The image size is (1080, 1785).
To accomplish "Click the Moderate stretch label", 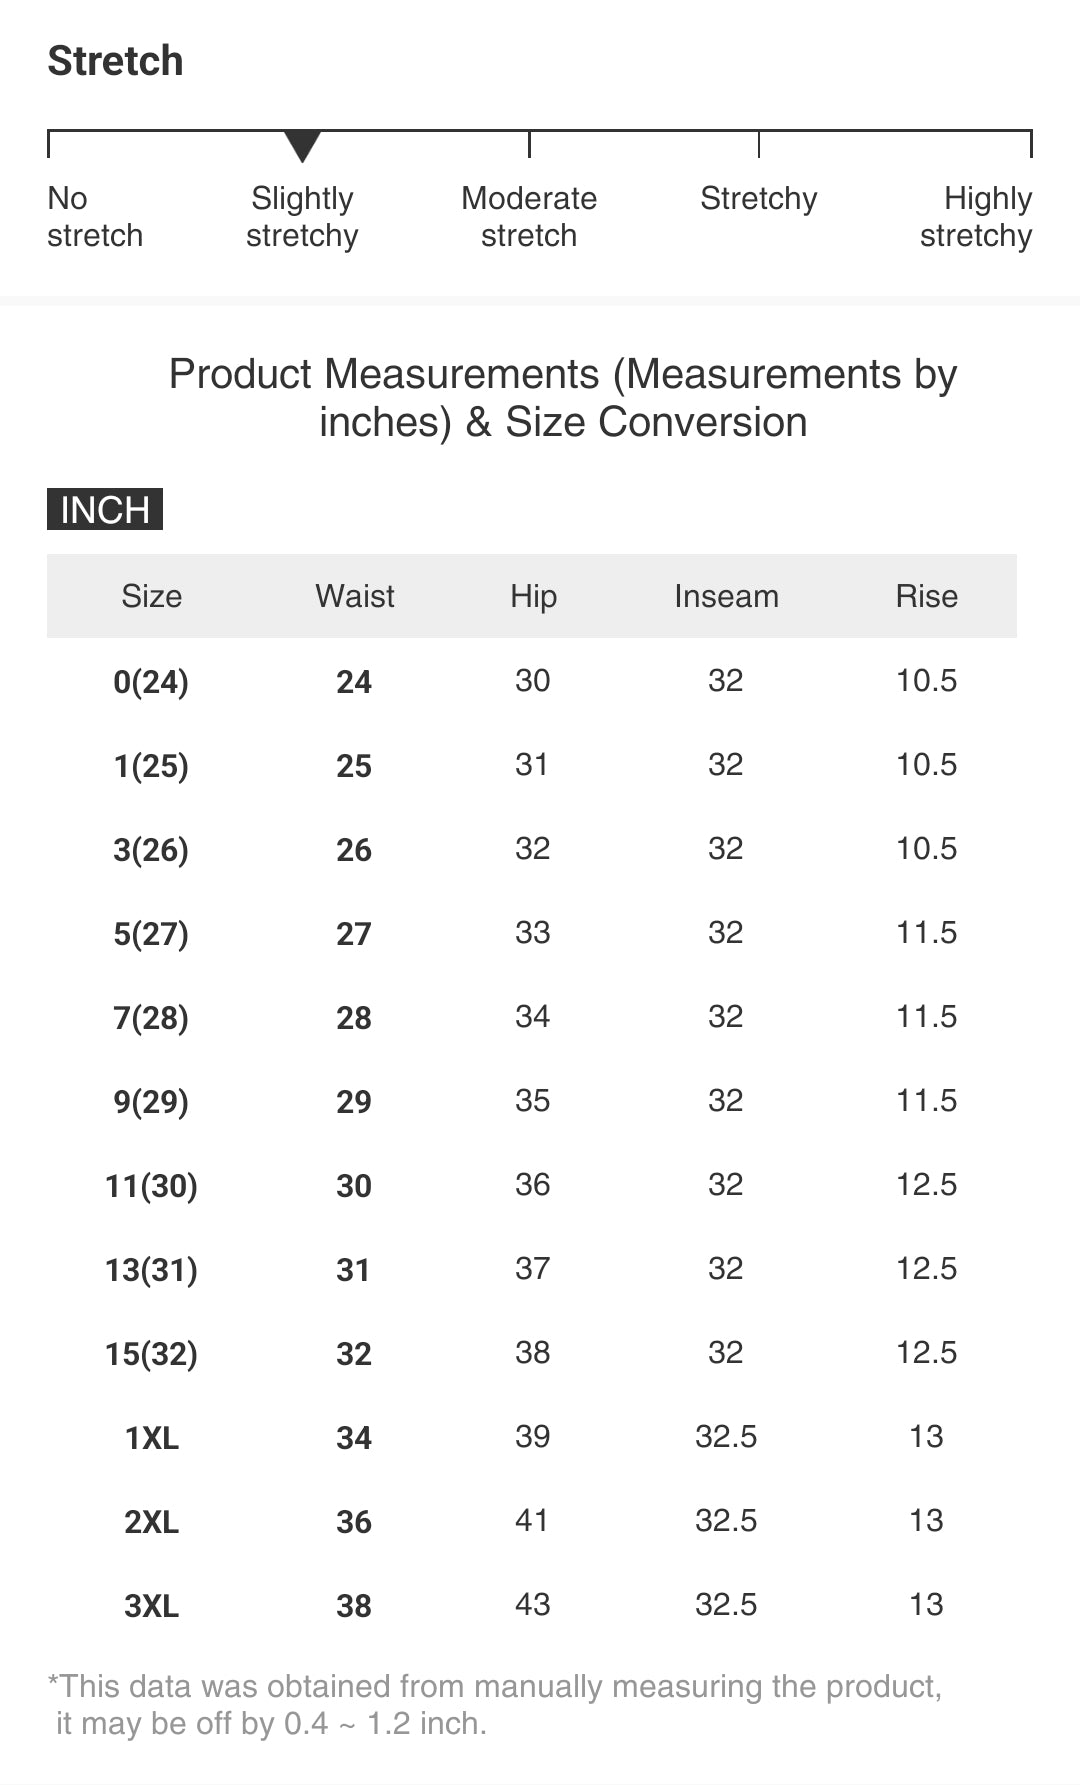I will pyautogui.click(x=529, y=217).
